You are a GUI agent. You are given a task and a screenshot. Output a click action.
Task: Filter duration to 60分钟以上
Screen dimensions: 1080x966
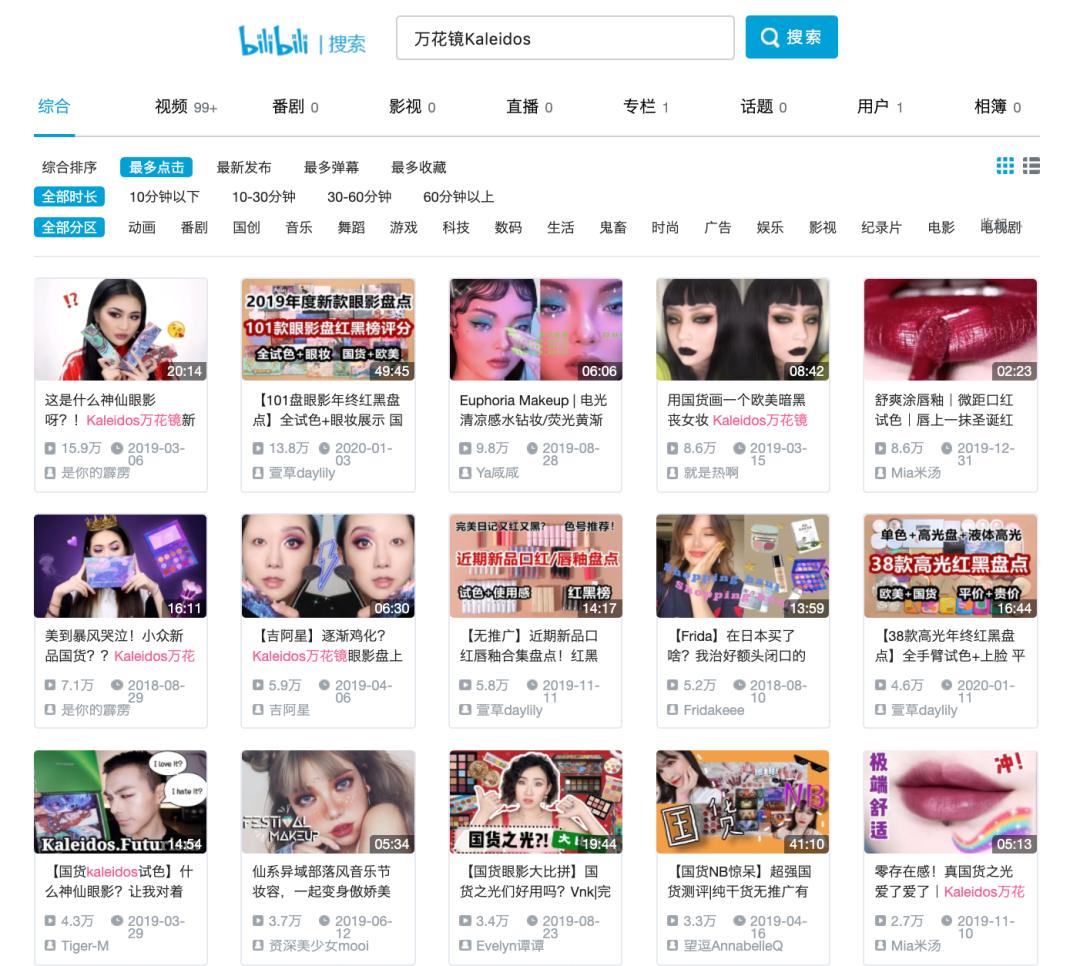point(459,197)
